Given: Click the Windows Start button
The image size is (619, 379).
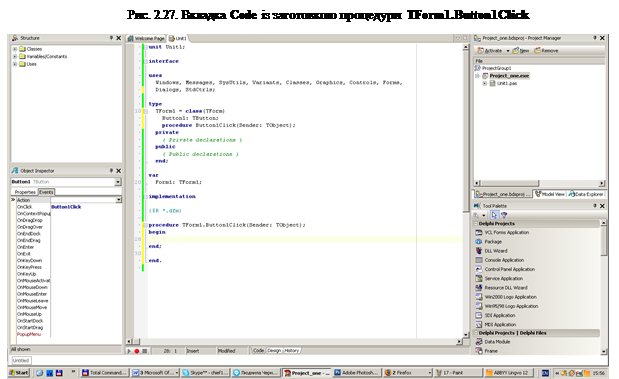Looking at the screenshot, I should [x=19, y=373].
